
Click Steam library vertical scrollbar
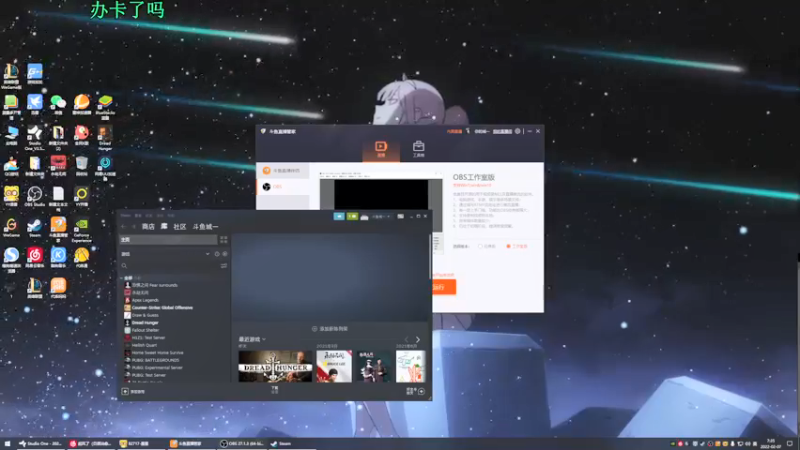click(430, 255)
